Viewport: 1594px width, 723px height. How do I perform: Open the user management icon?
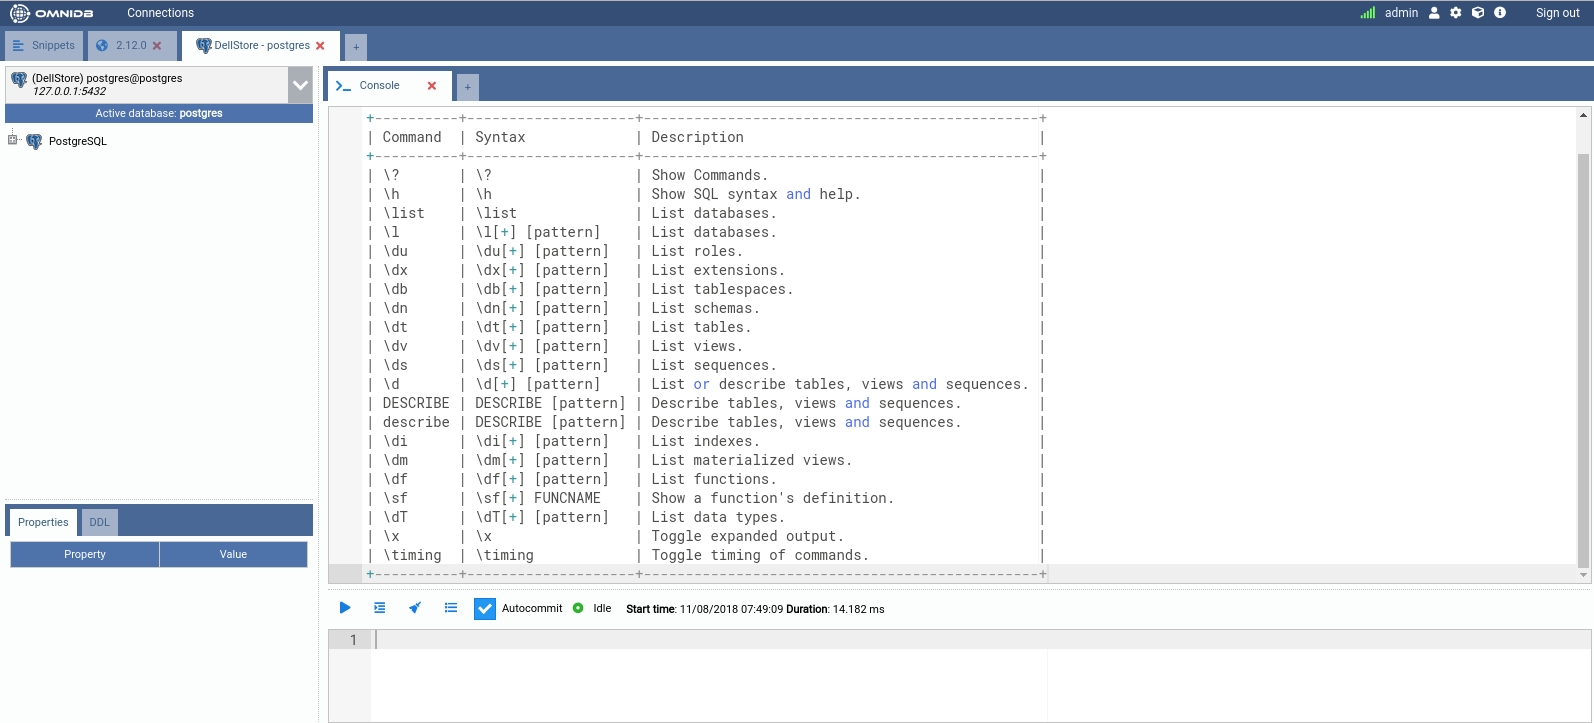[x=1434, y=13]
